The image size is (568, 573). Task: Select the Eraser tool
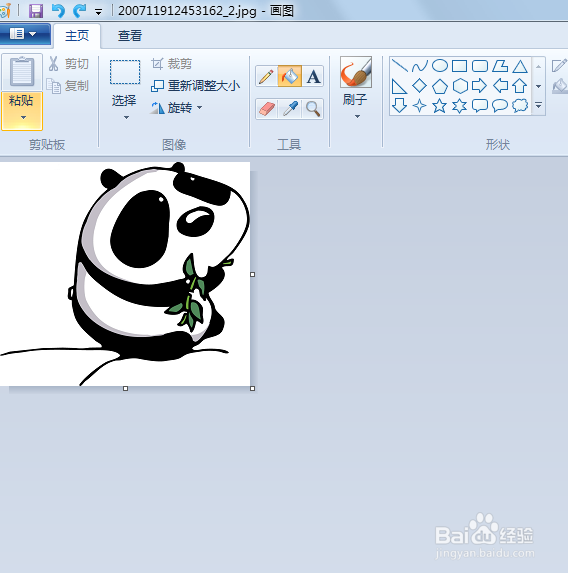(266, 109)
